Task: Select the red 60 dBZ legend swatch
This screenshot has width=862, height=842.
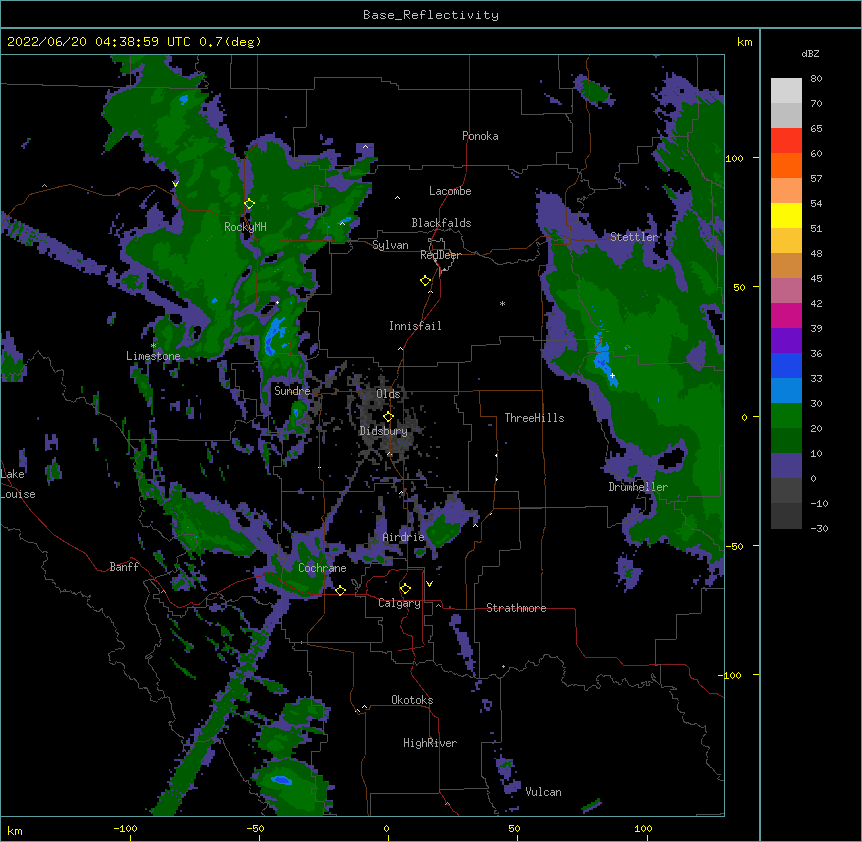Action: [x=786, y=140]
